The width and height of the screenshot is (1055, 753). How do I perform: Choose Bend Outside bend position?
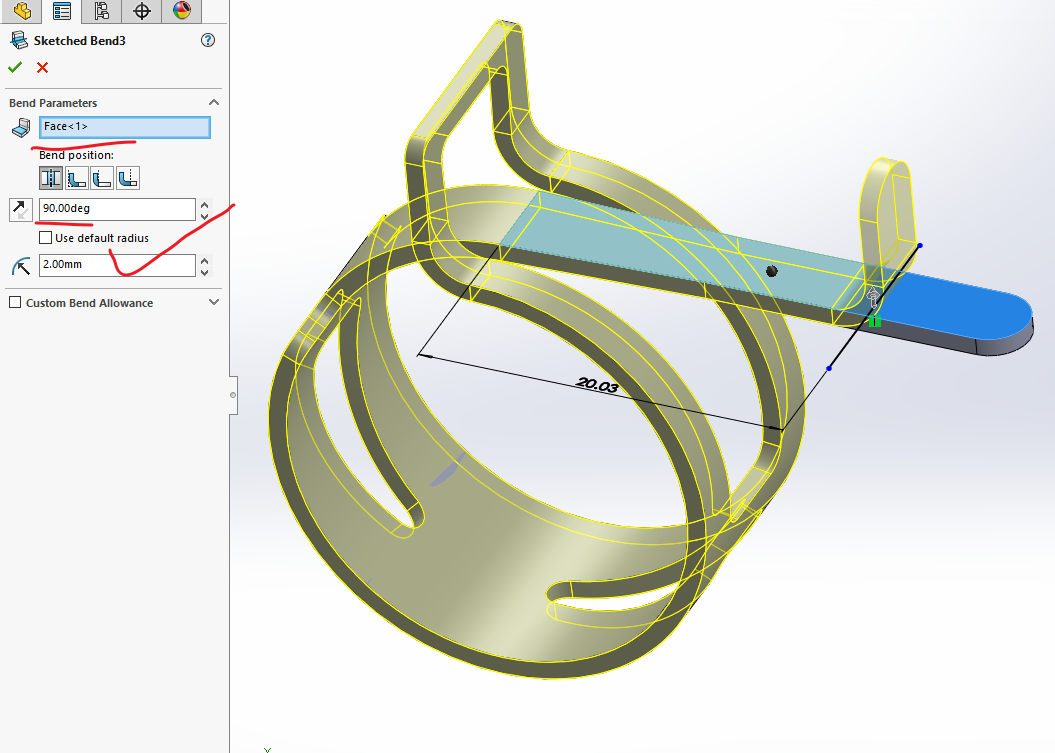128,178
